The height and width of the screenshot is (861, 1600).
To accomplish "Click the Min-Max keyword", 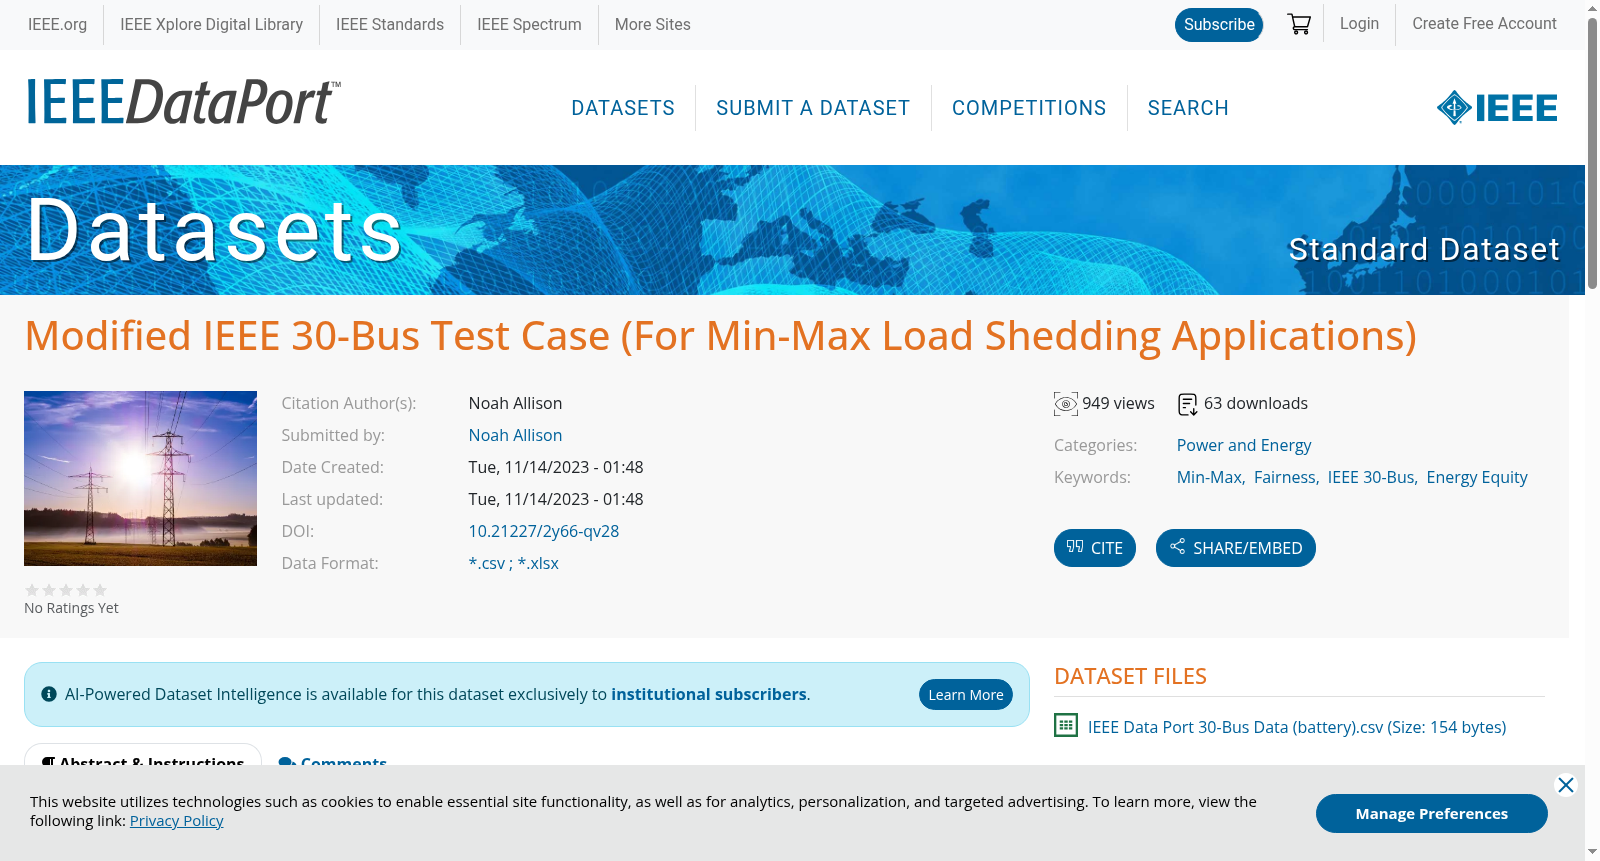I will (1209, 477).
